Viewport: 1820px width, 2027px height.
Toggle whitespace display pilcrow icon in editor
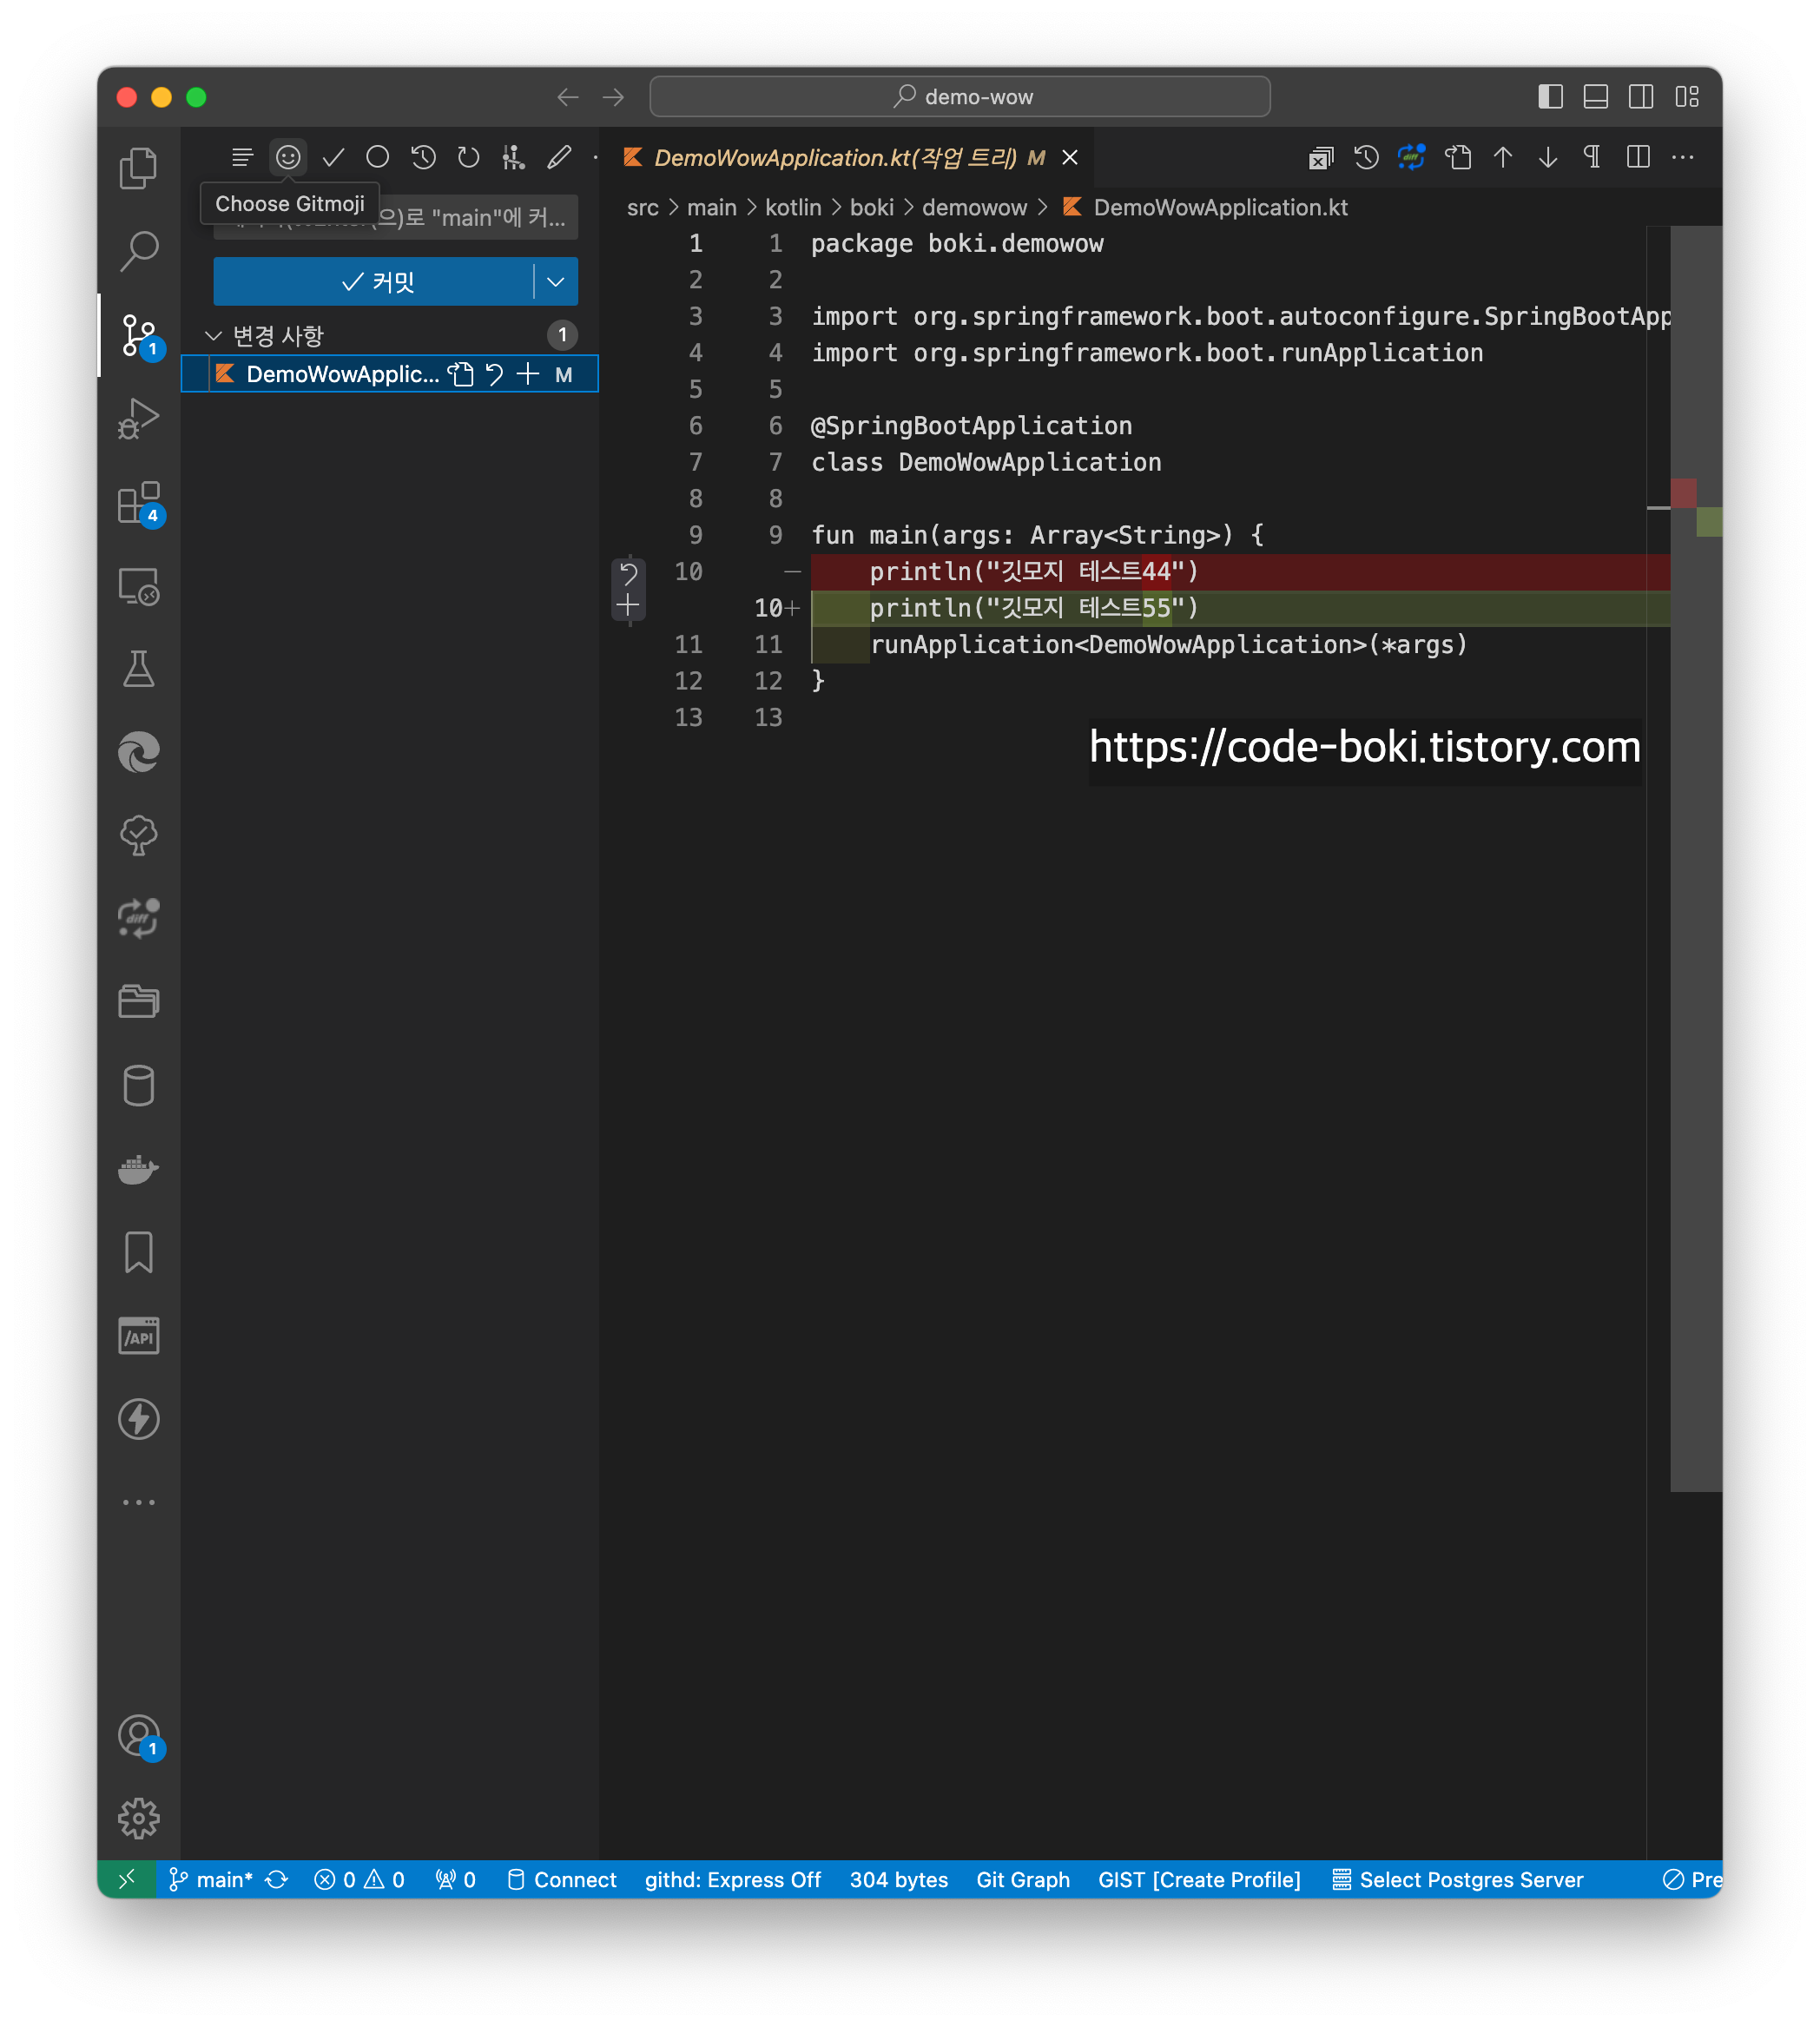point(1592,157)
